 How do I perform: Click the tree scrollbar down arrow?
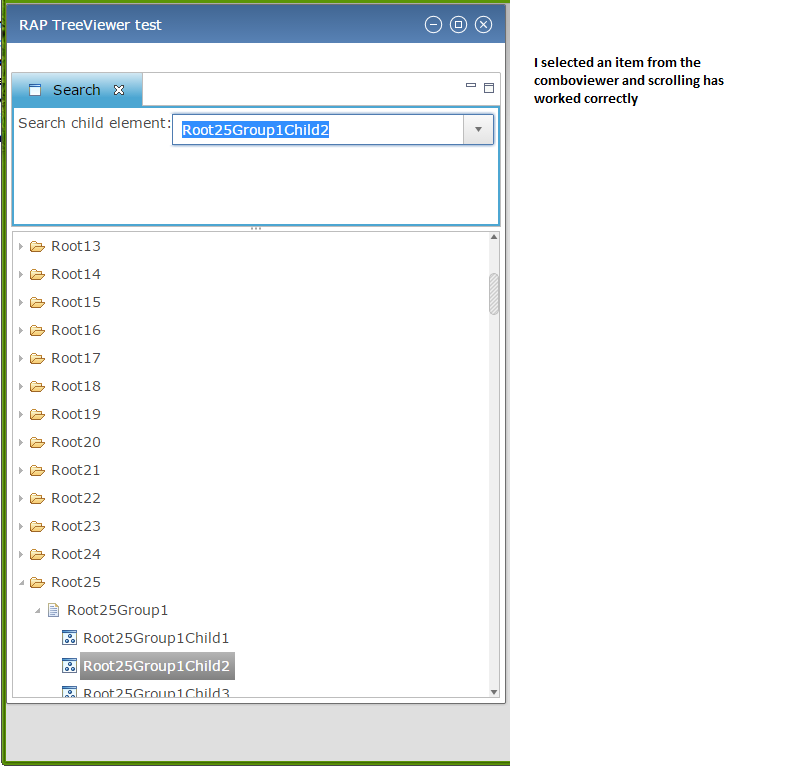pyautogui.click(x=494, y=692)
